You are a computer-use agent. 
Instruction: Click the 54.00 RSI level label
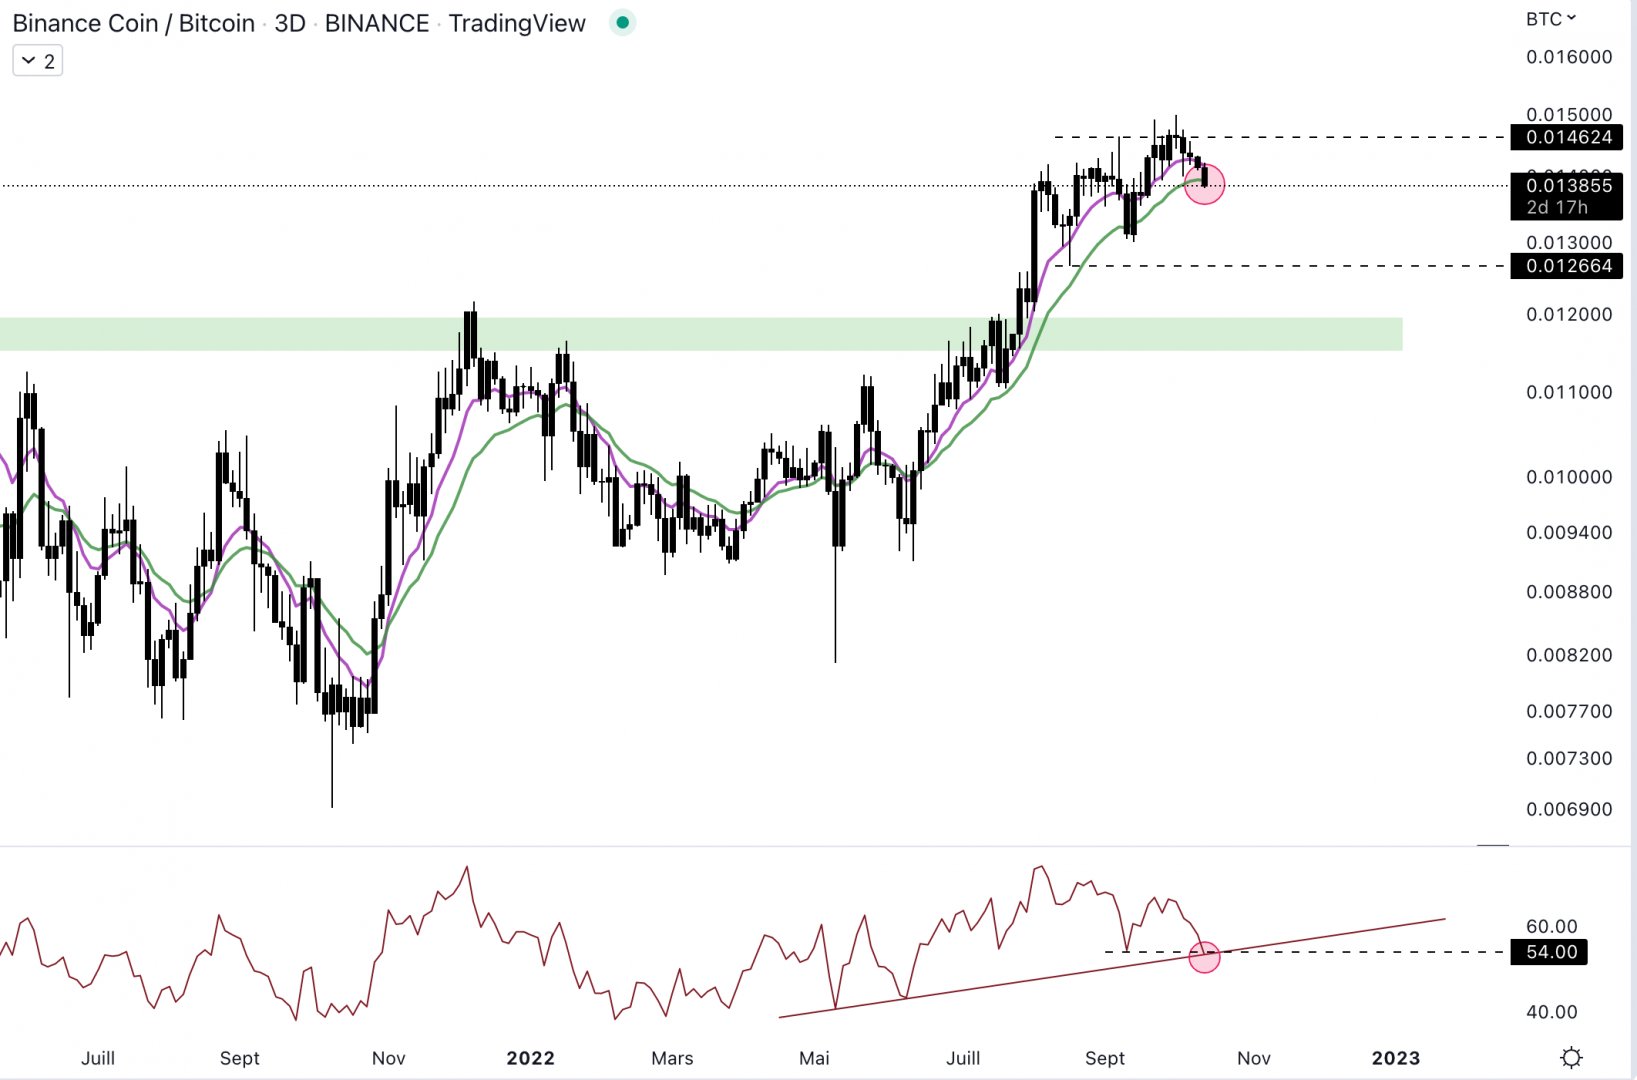coord(1549,952)
